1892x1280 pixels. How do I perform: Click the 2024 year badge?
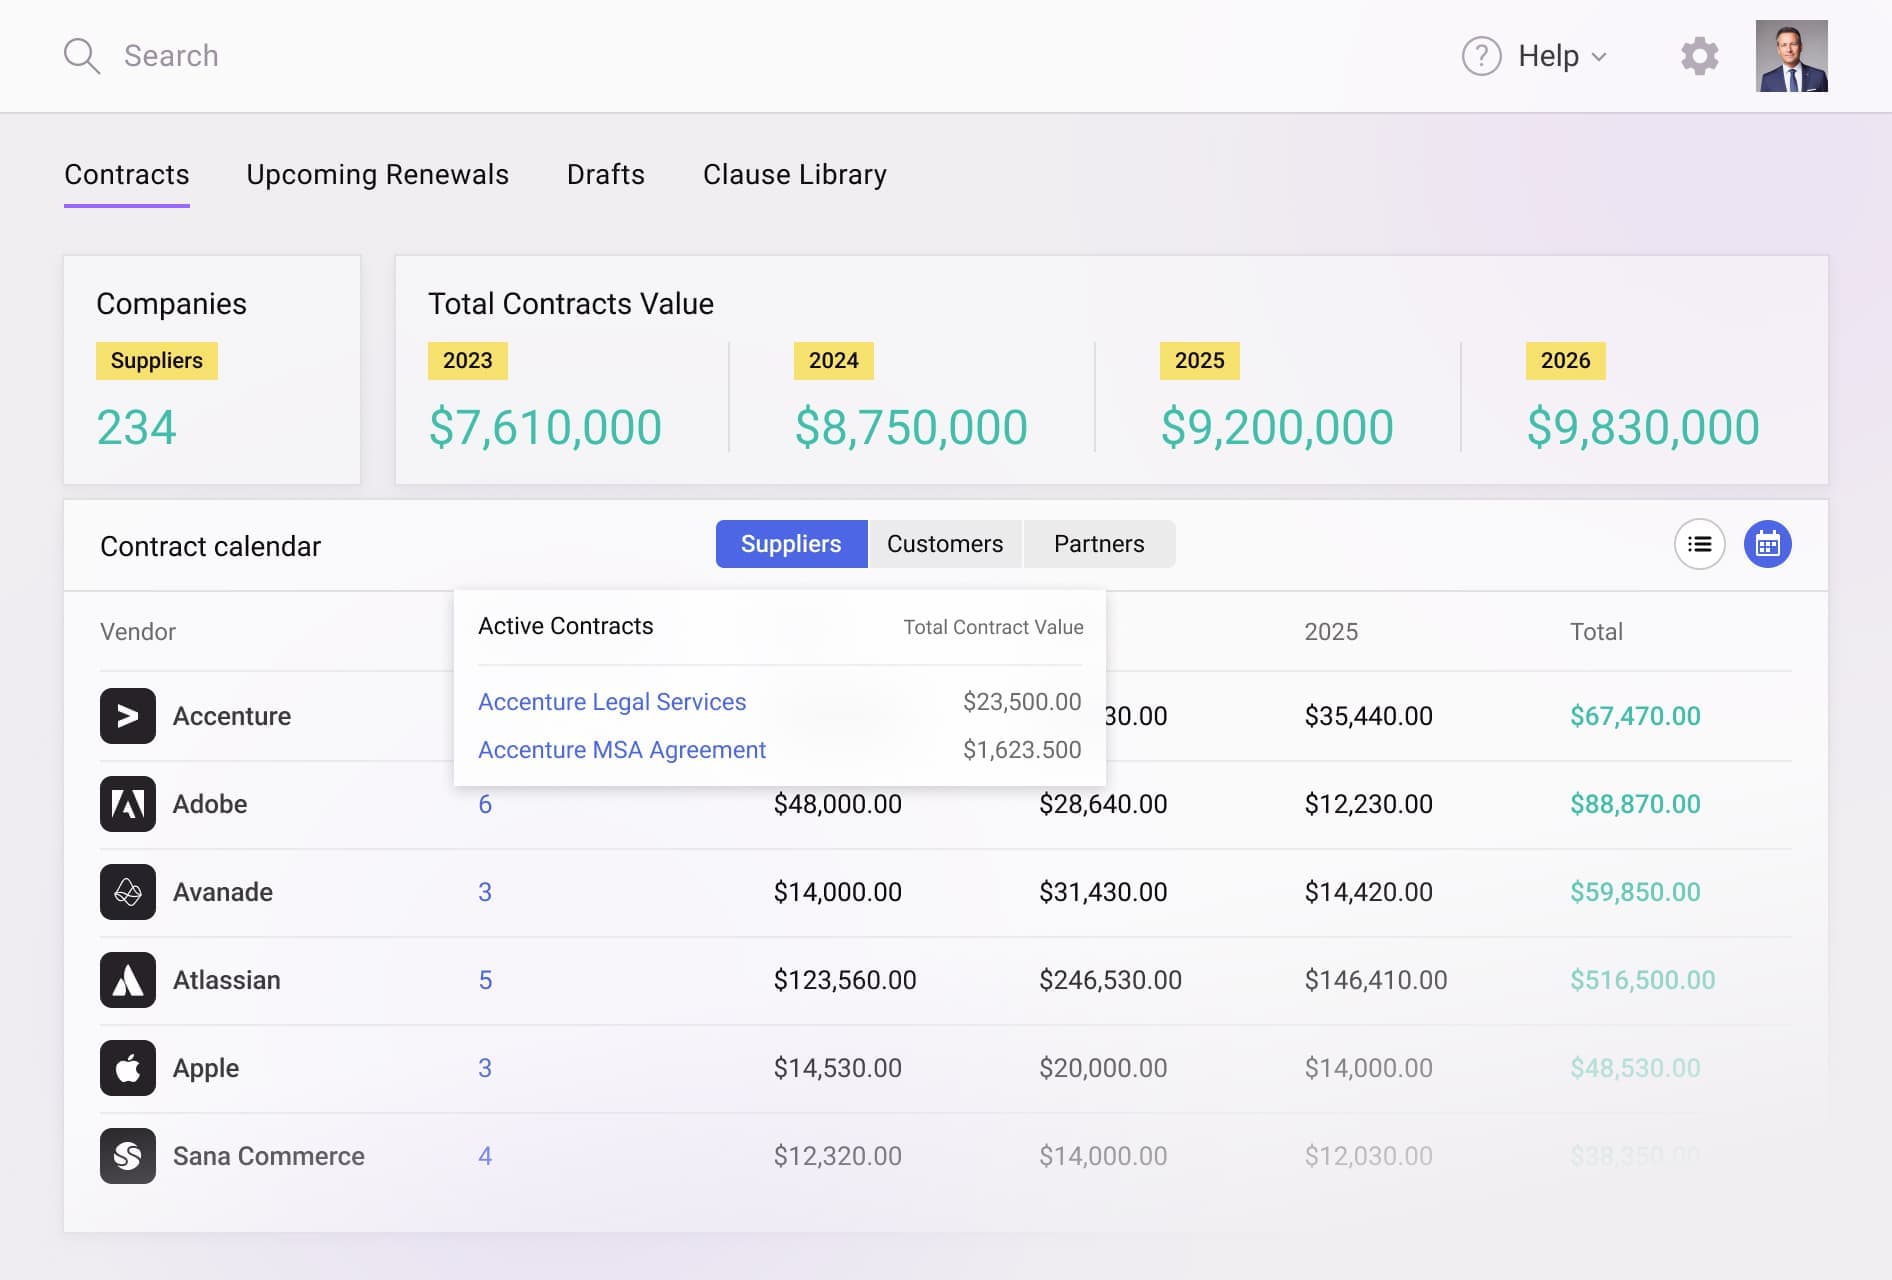click(834, 361)
